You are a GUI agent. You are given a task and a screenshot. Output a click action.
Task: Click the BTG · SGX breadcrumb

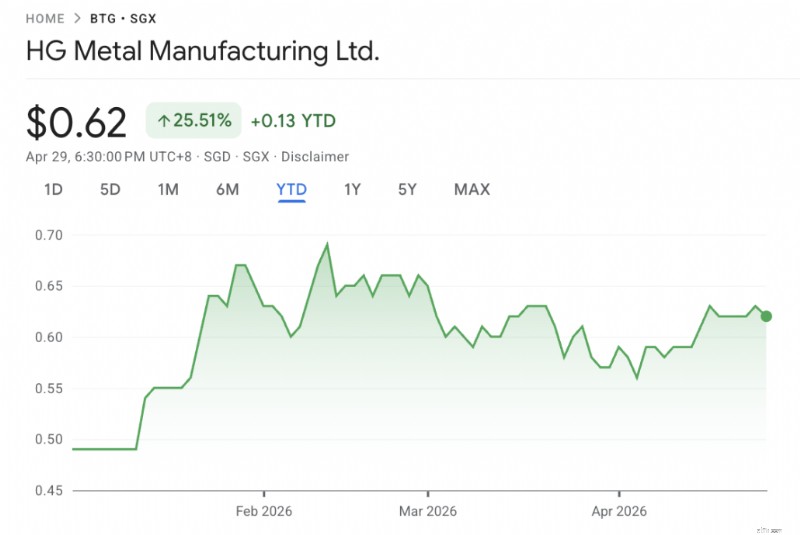123,19
